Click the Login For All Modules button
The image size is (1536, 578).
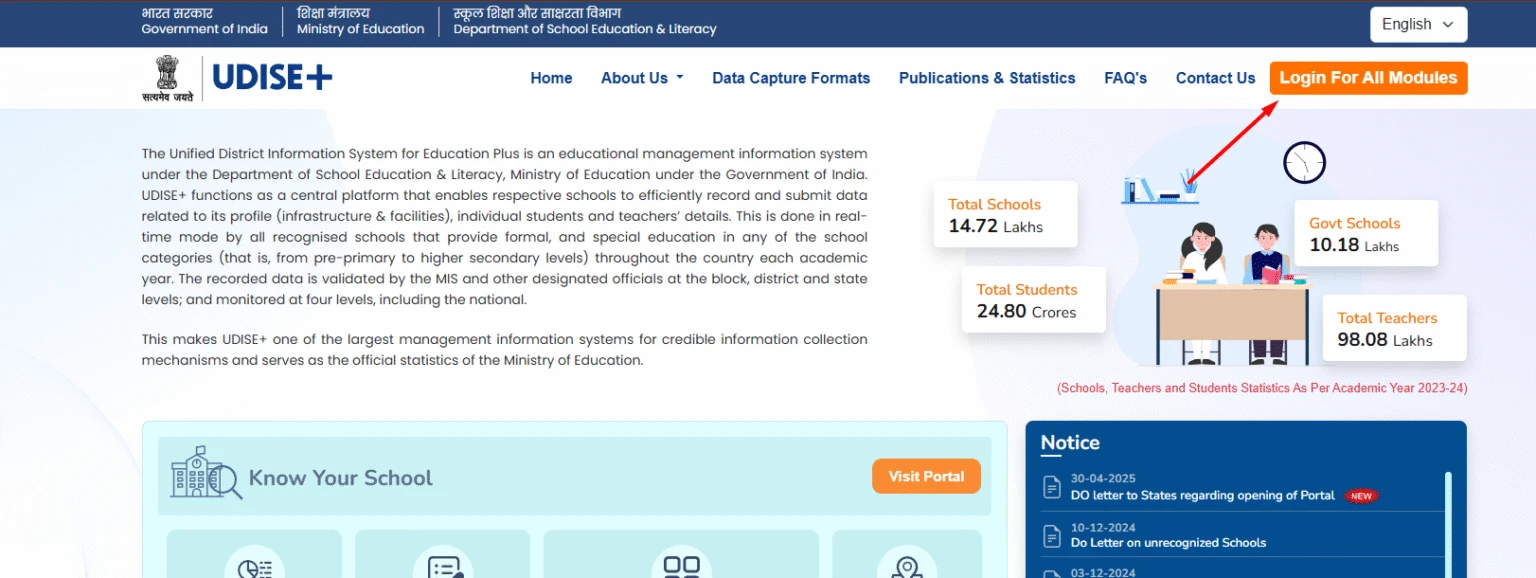point(1368,78)
